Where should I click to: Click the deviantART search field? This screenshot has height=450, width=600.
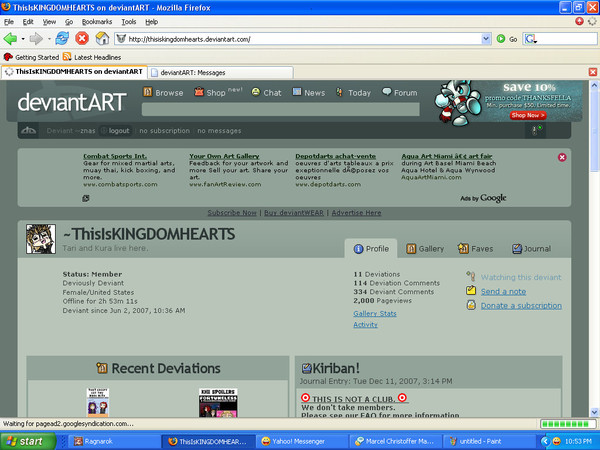[280, 109]
